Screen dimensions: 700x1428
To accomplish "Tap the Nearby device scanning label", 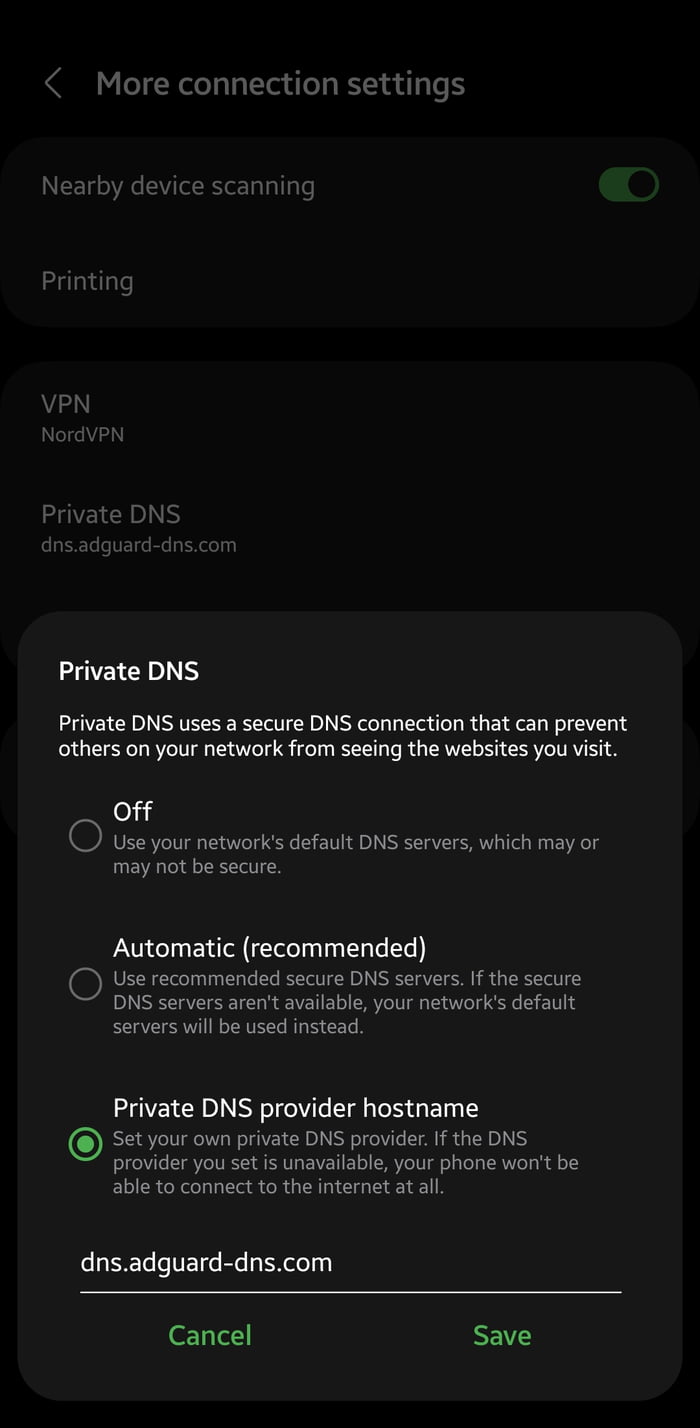I will 178,185.
